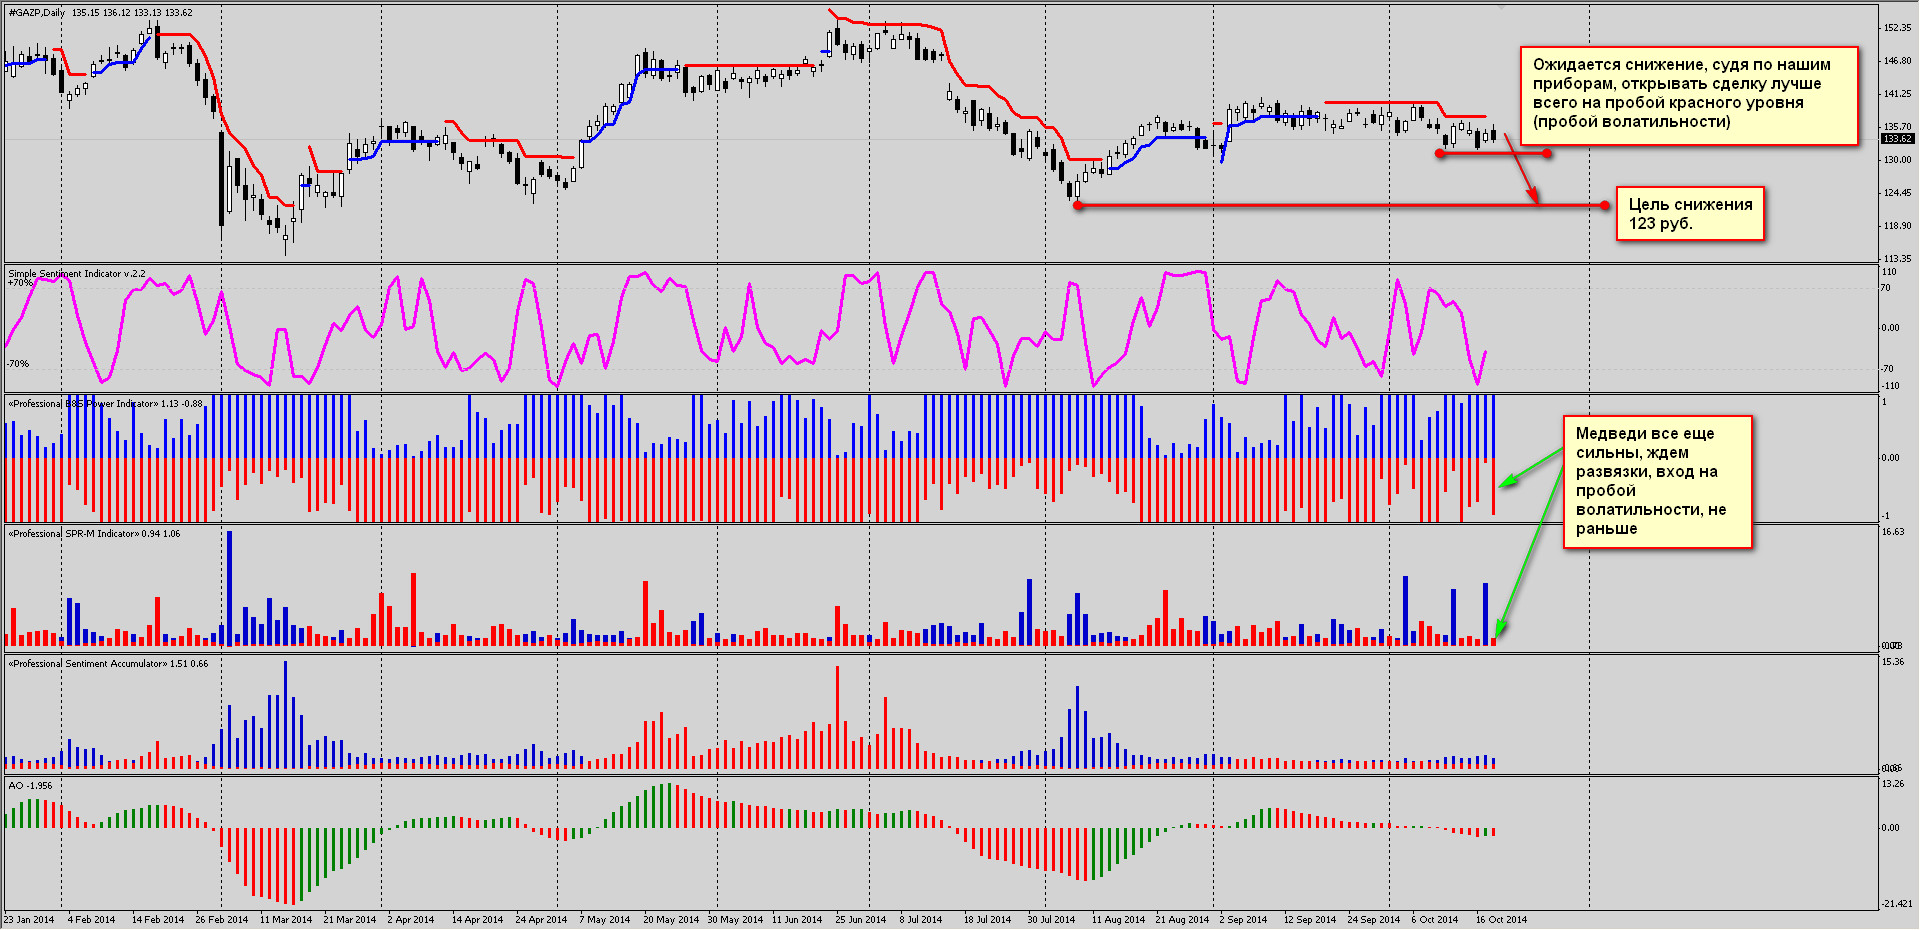Click the Professional Bulls Power Indicator label

tap(105, 404)
